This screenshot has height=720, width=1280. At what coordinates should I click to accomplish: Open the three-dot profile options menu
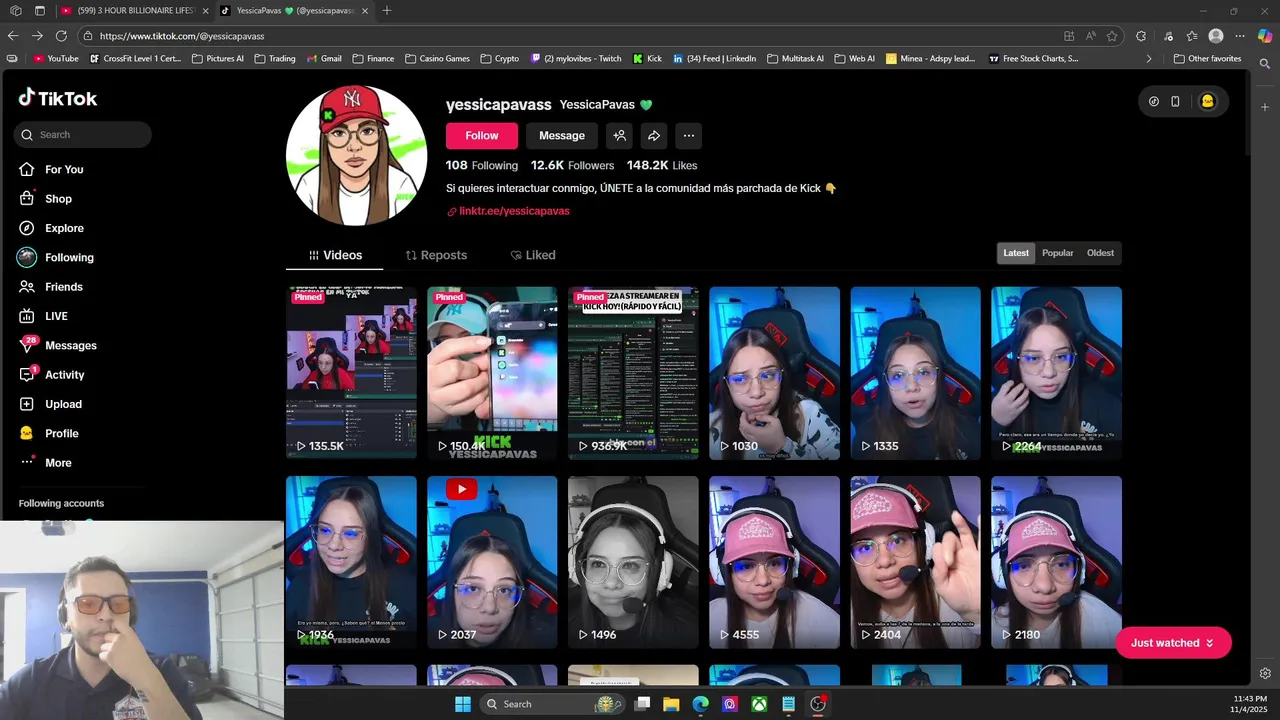coord(688,136)
